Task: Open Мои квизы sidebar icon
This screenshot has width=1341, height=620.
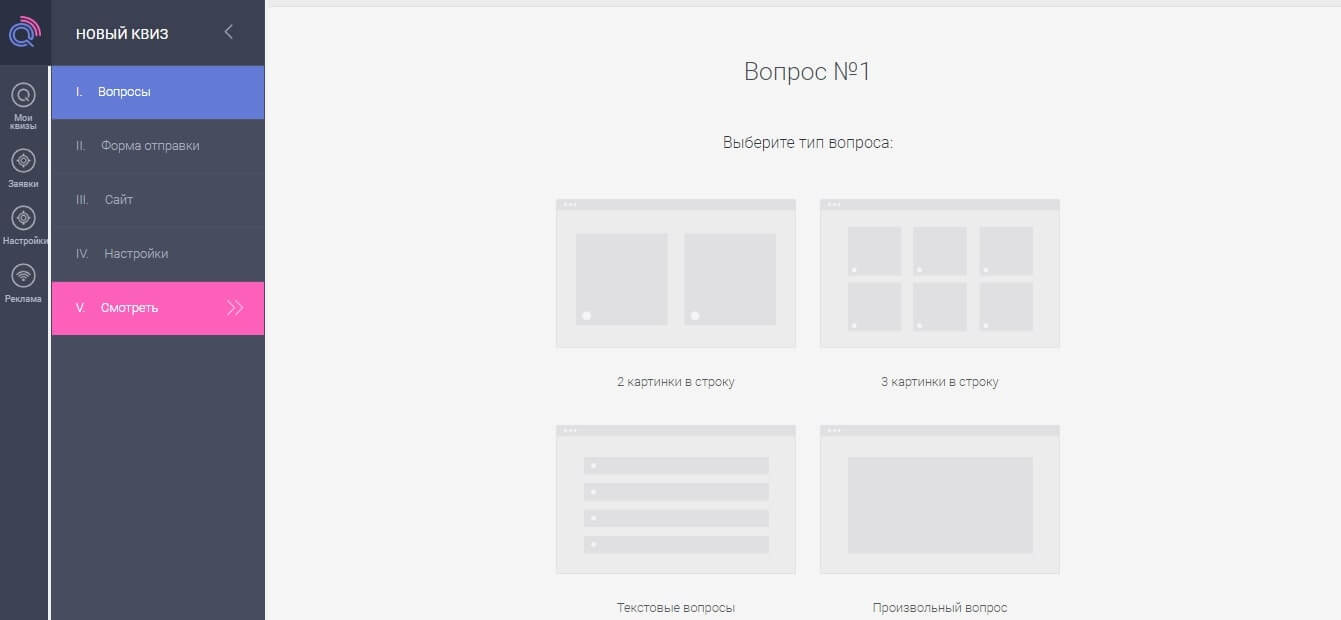Action: (23, 96)
